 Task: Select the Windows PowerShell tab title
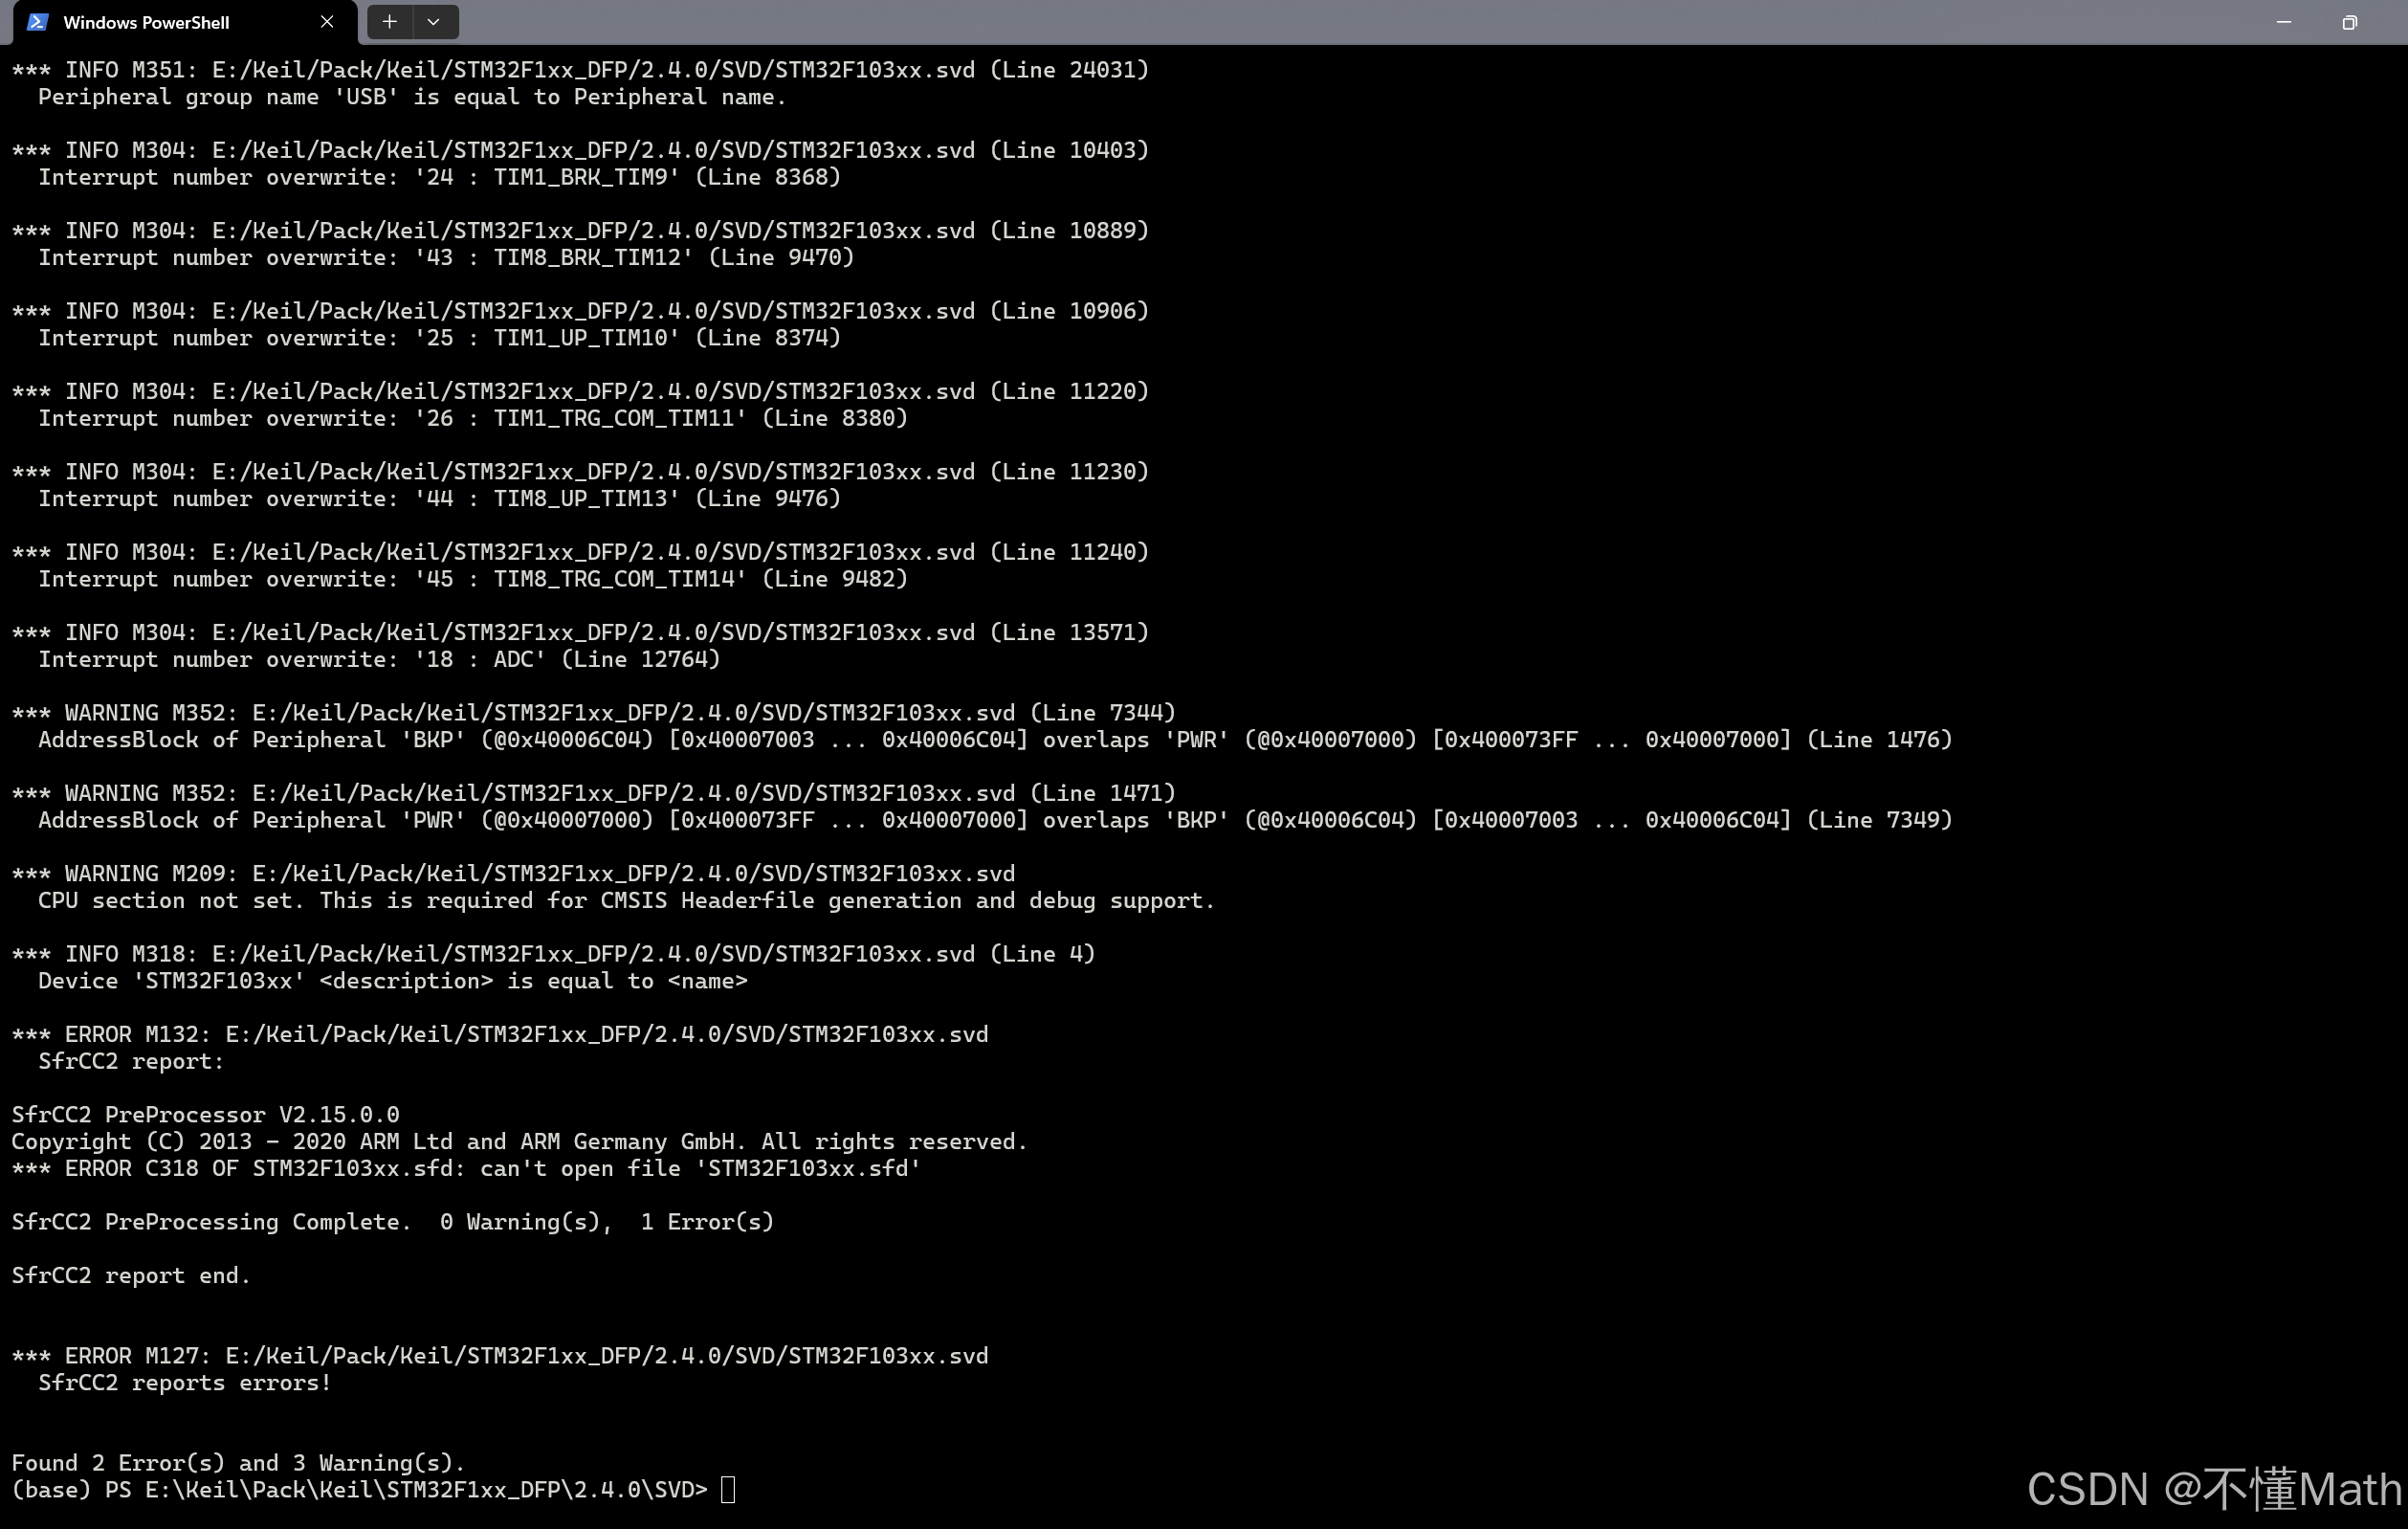(x=146, y=22)
